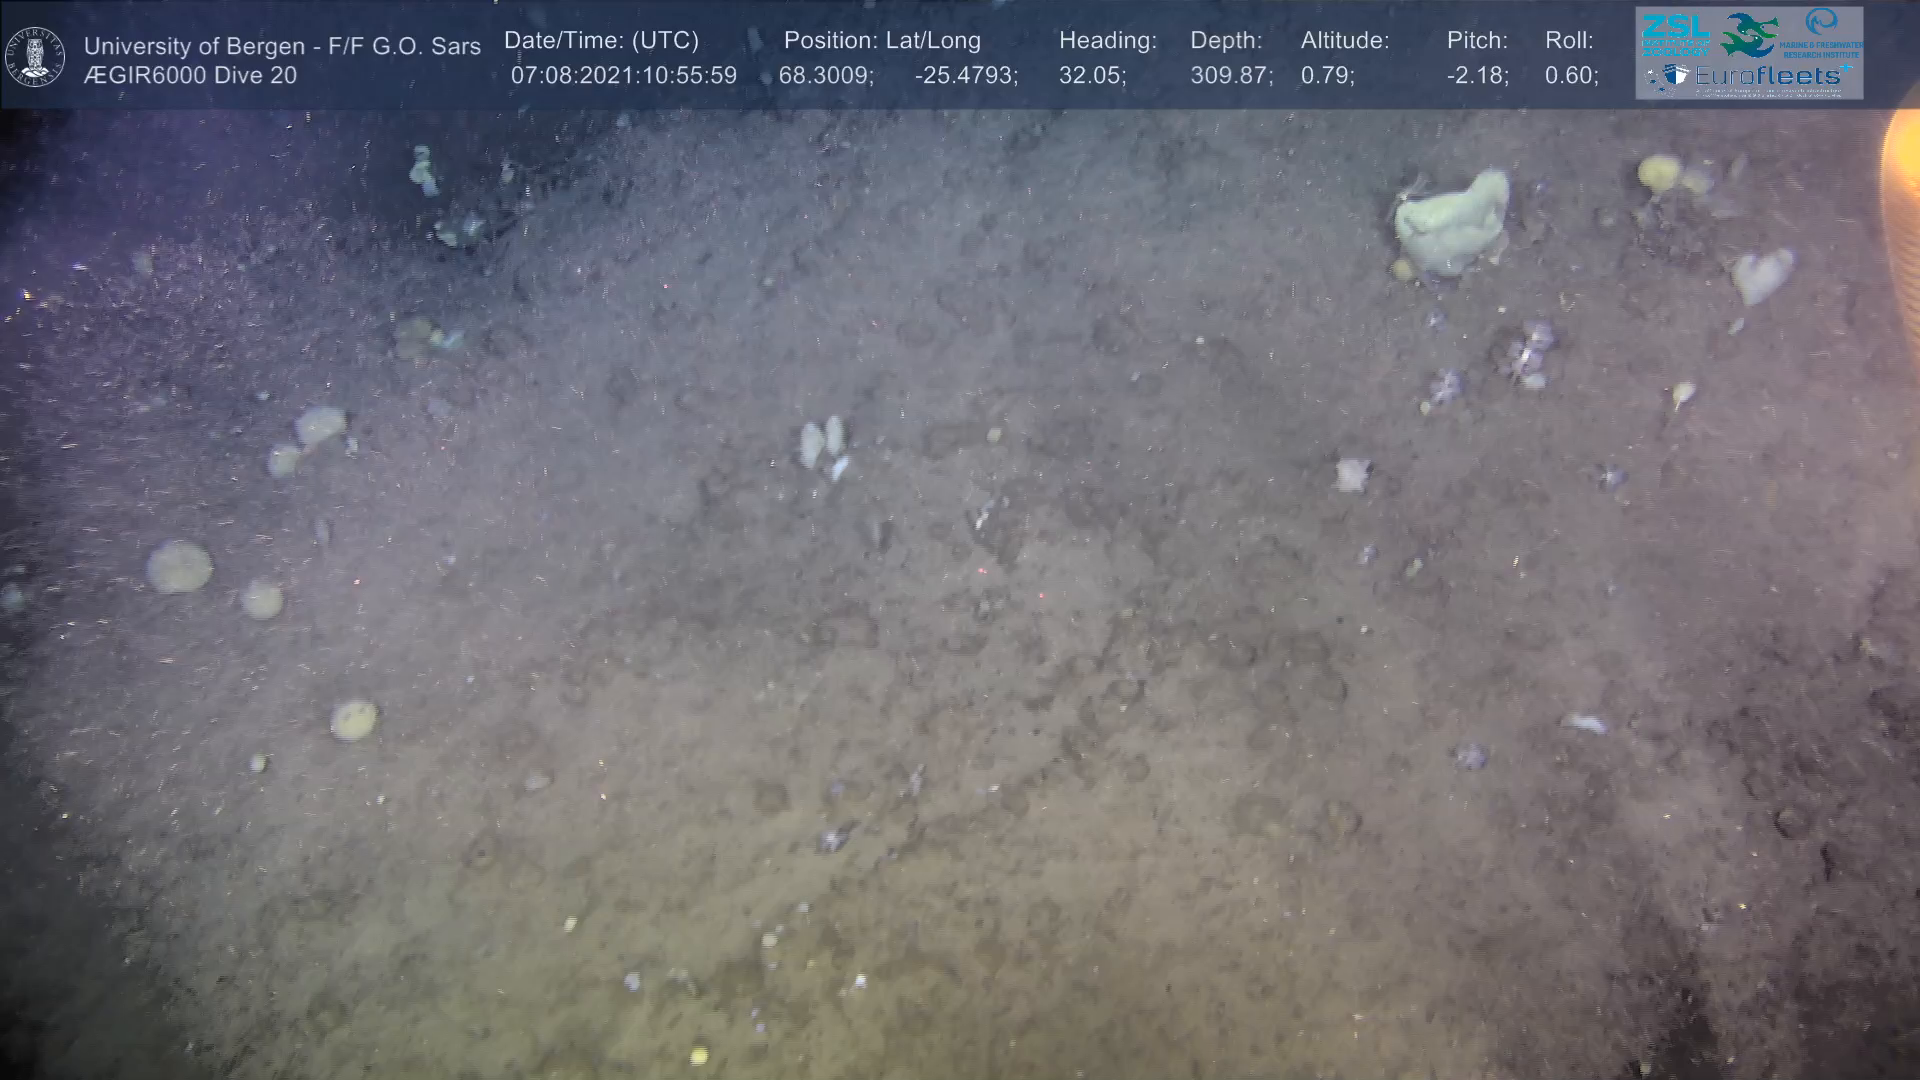Click the Heading value 32.05
Image resolution: width=1920 pixels, height=1080 pixels.
(1091, 76)
